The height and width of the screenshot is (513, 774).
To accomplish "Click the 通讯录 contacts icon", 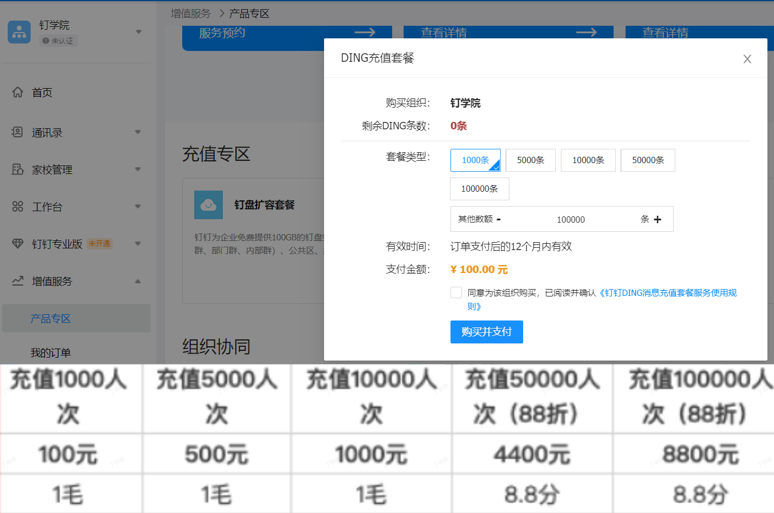I will coord(17,132).
